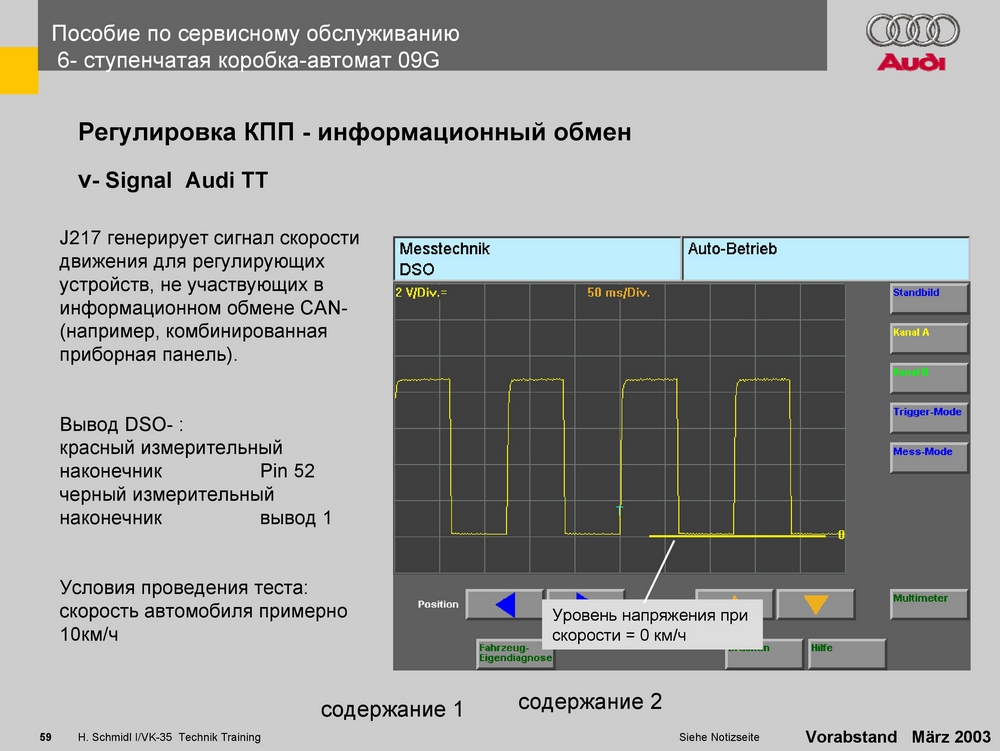The width and height of the screenshot is (1000, 751).
Task: Click the '50 ms/Div.' time base label
Action: tap(618, 293)
